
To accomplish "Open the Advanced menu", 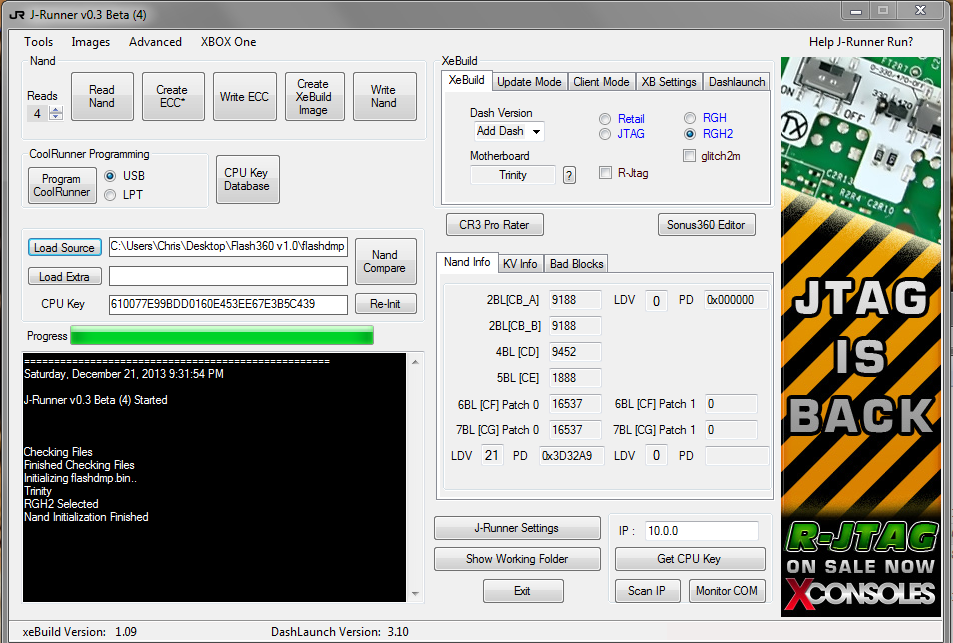I will pyautogui.click(x=155, y=42).
